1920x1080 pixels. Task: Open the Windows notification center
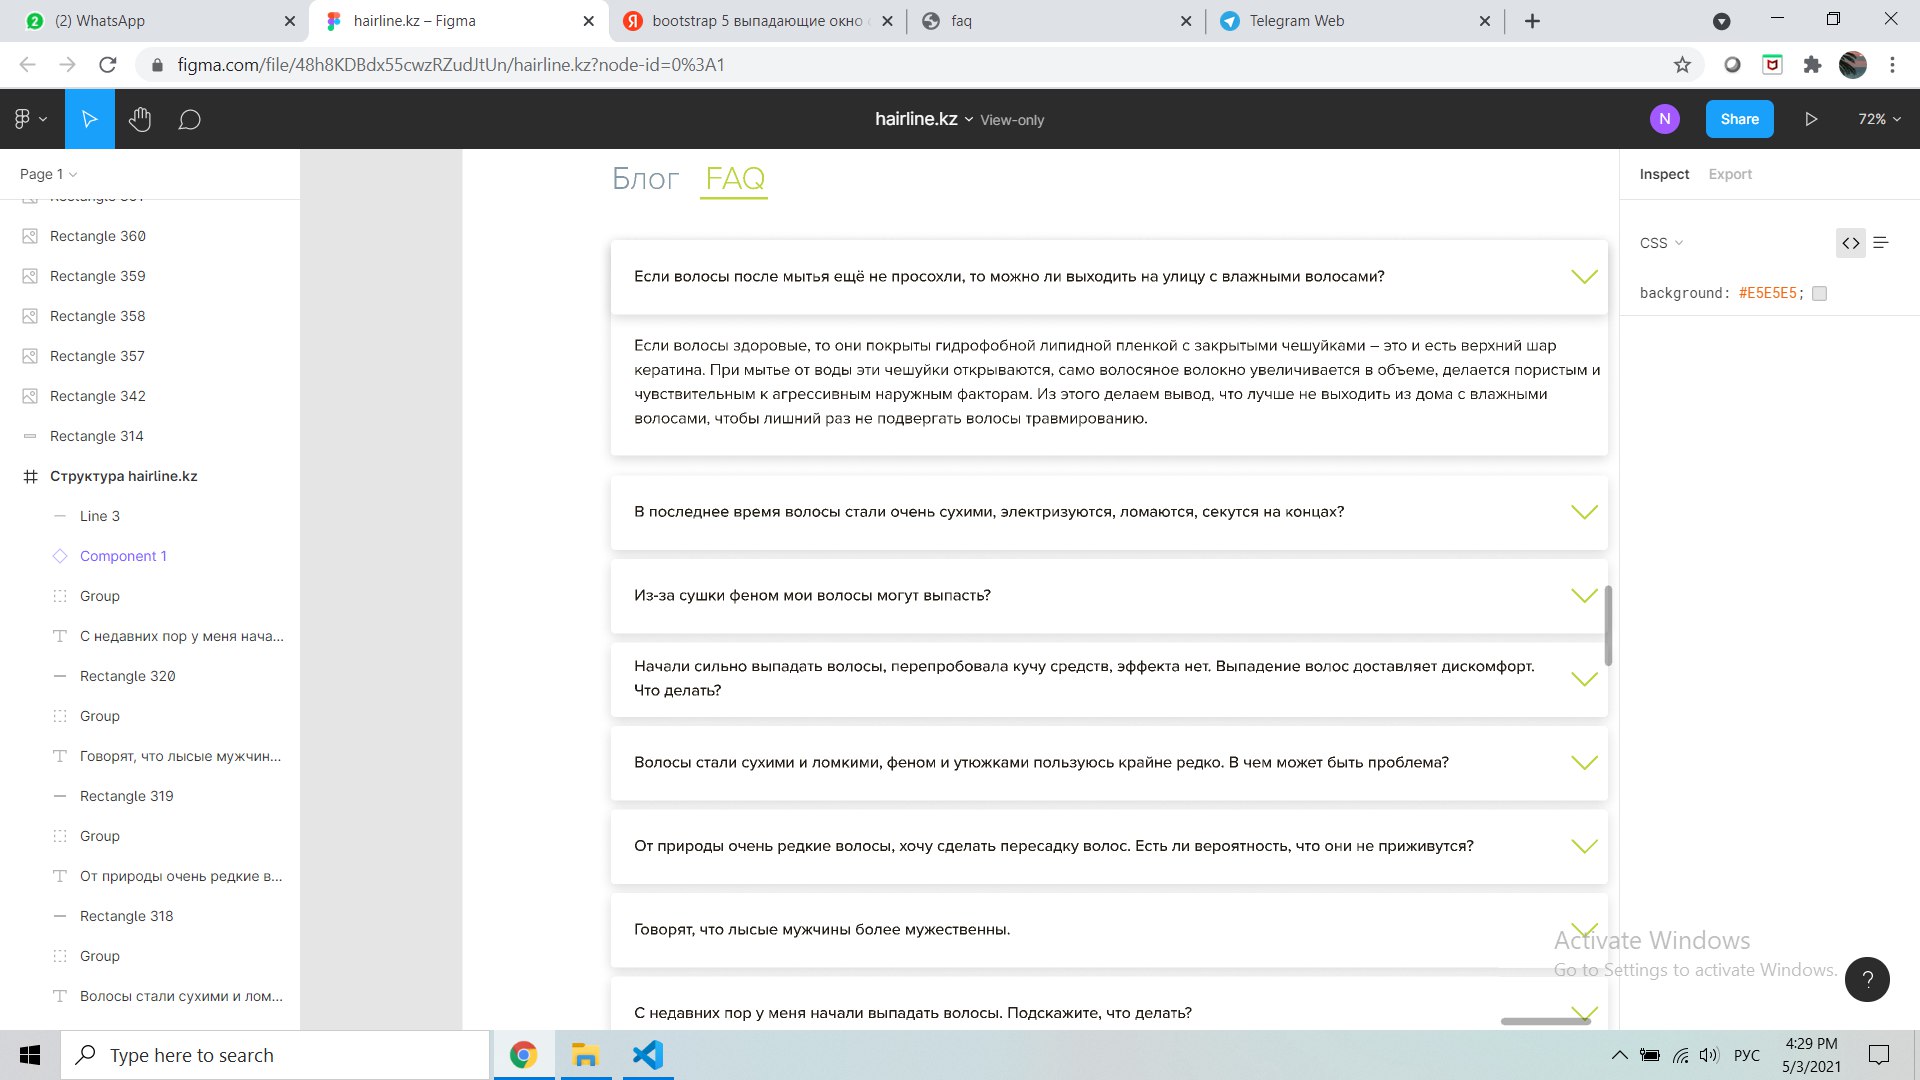(1879, 1055)
